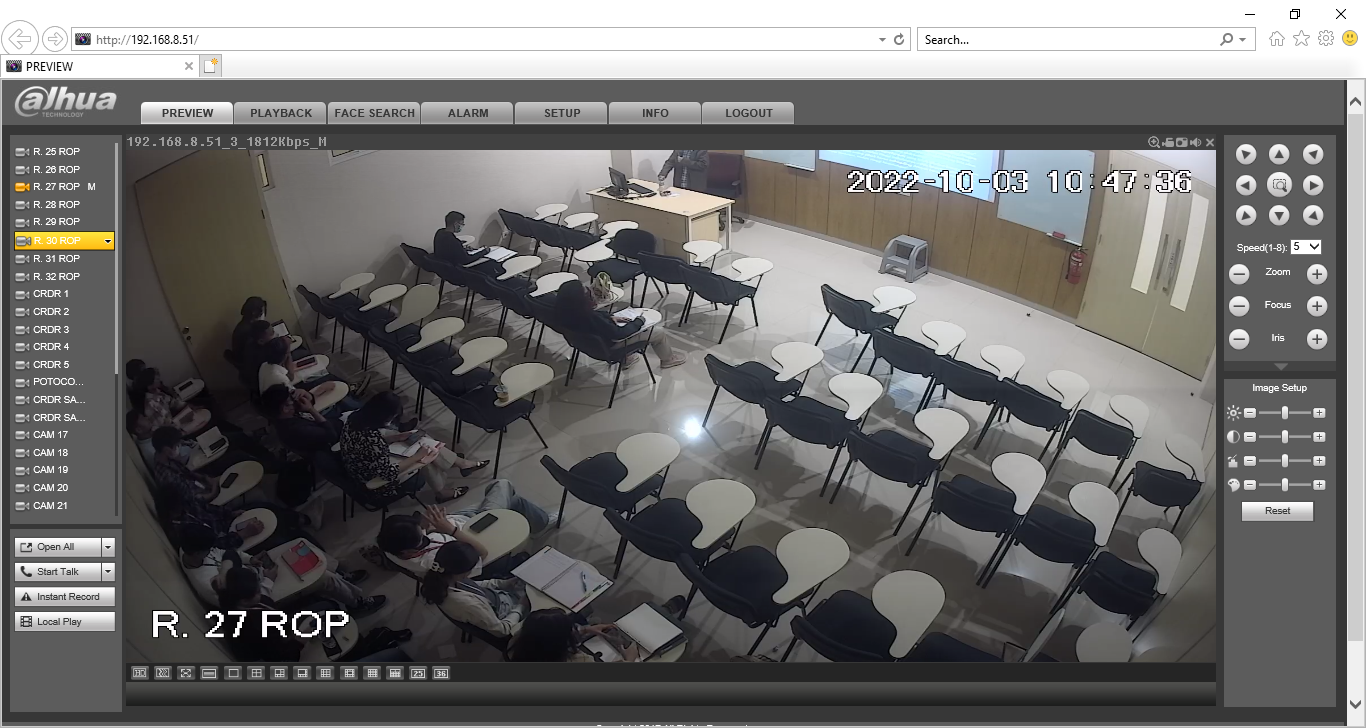Pan camera up with PTZ arrow
Screen dimensions: 1366x728
(x=1279, y=154)
